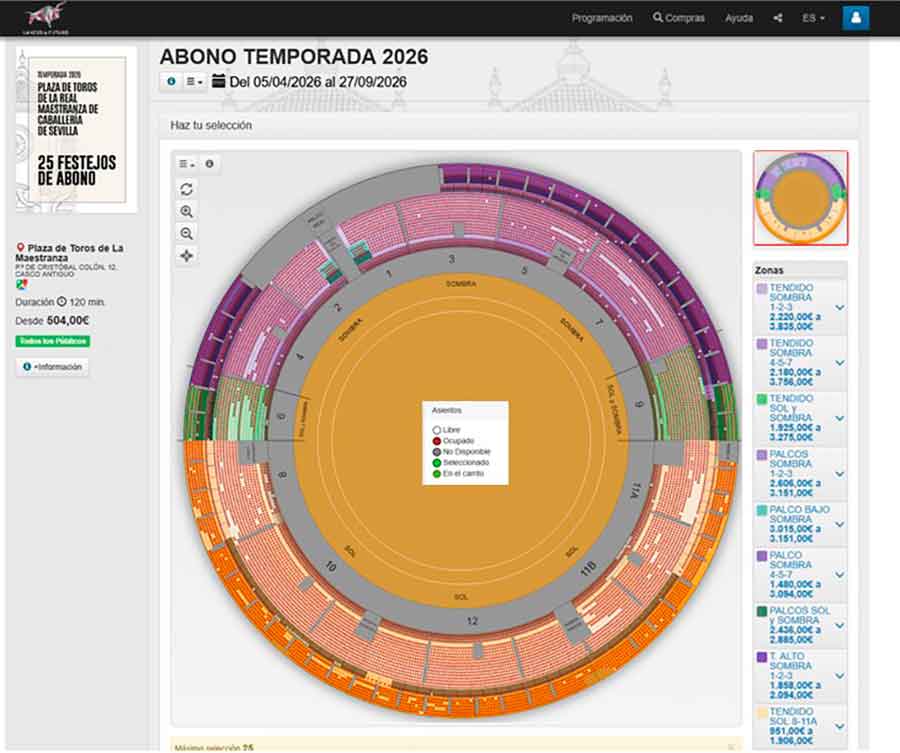The image size is (900, 753).
Task: Open Google Maps location icon for venue
Action: point(22,285)
